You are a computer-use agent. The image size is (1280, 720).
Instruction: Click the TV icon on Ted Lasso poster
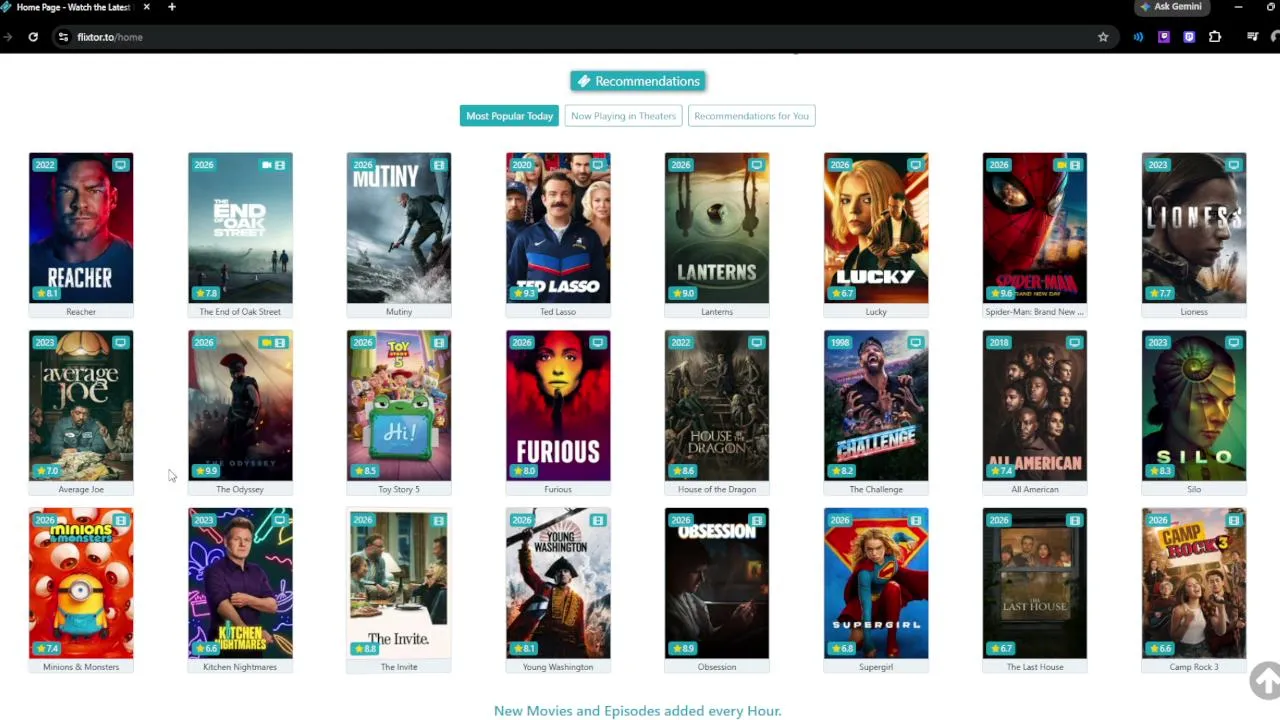click(x=597, y=165)
